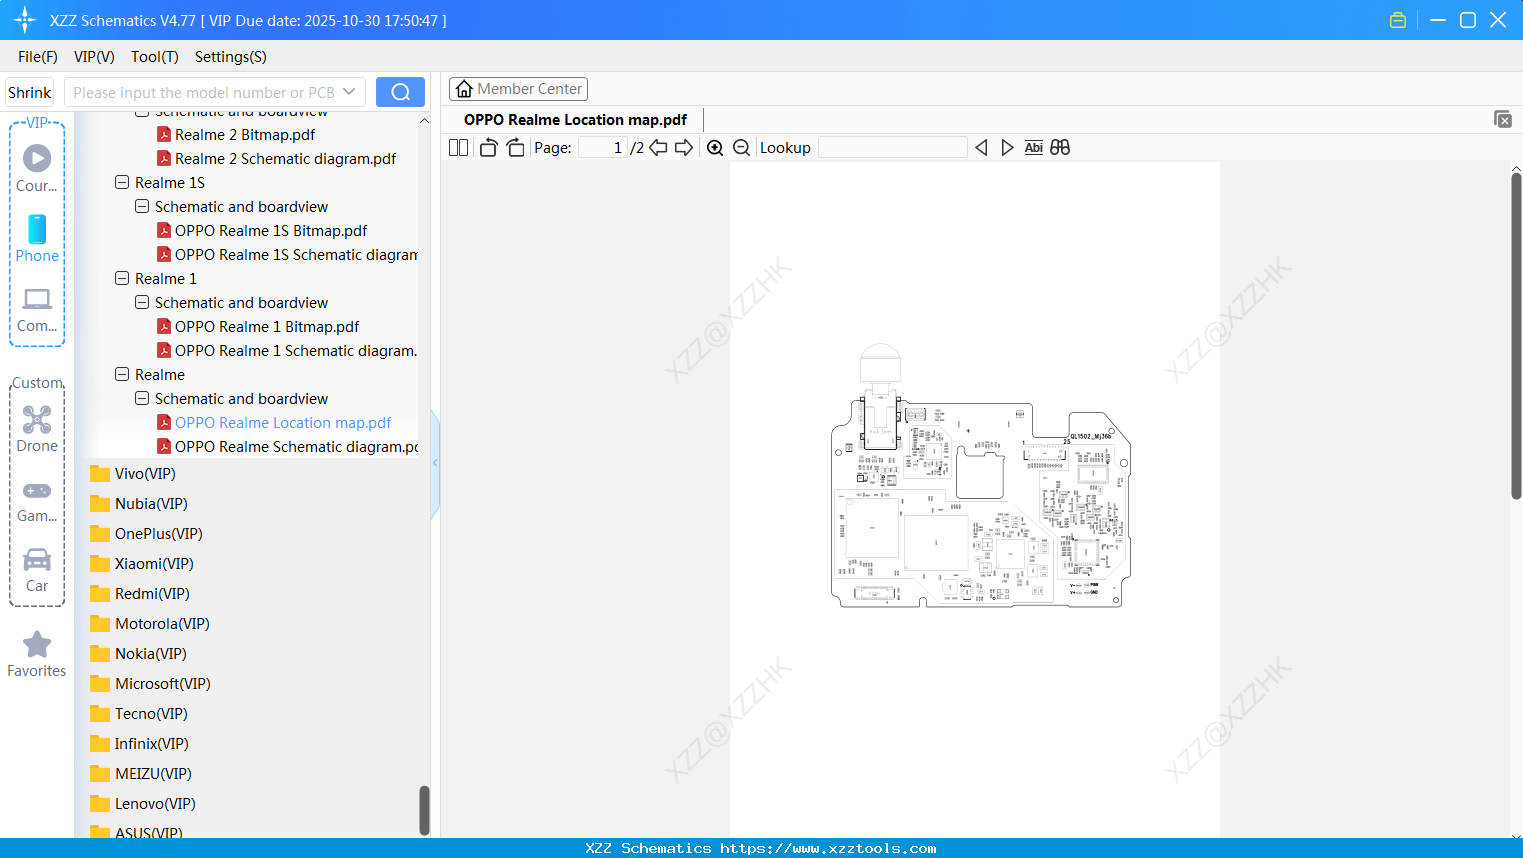Select the OPPO Realme Location map.pdf tab
The image size is (1523, 858).
coord(576,120)
